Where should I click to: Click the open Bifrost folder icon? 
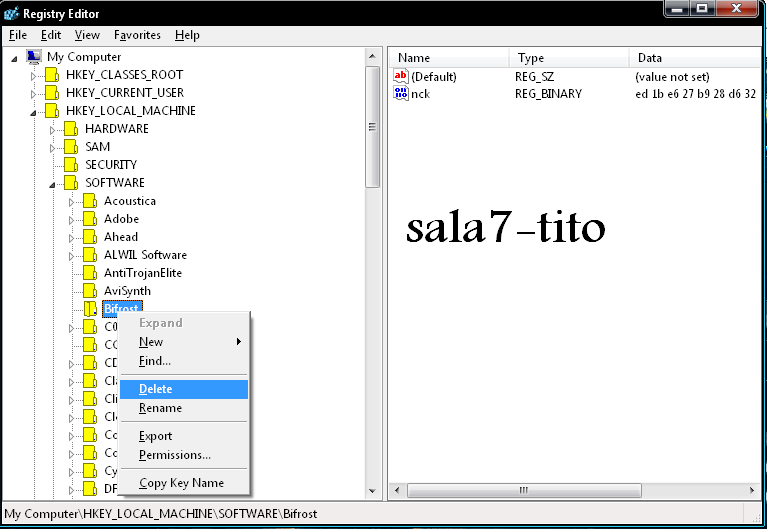point(90,309)
